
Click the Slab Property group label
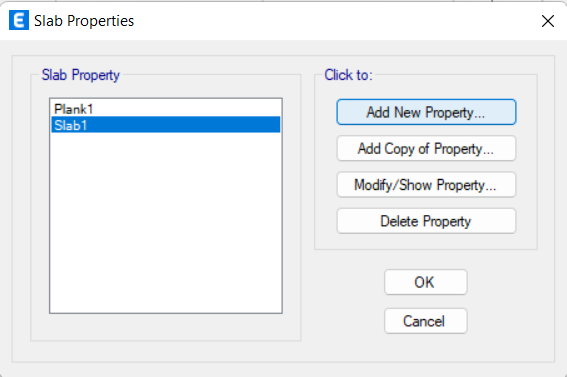point(81,75)
